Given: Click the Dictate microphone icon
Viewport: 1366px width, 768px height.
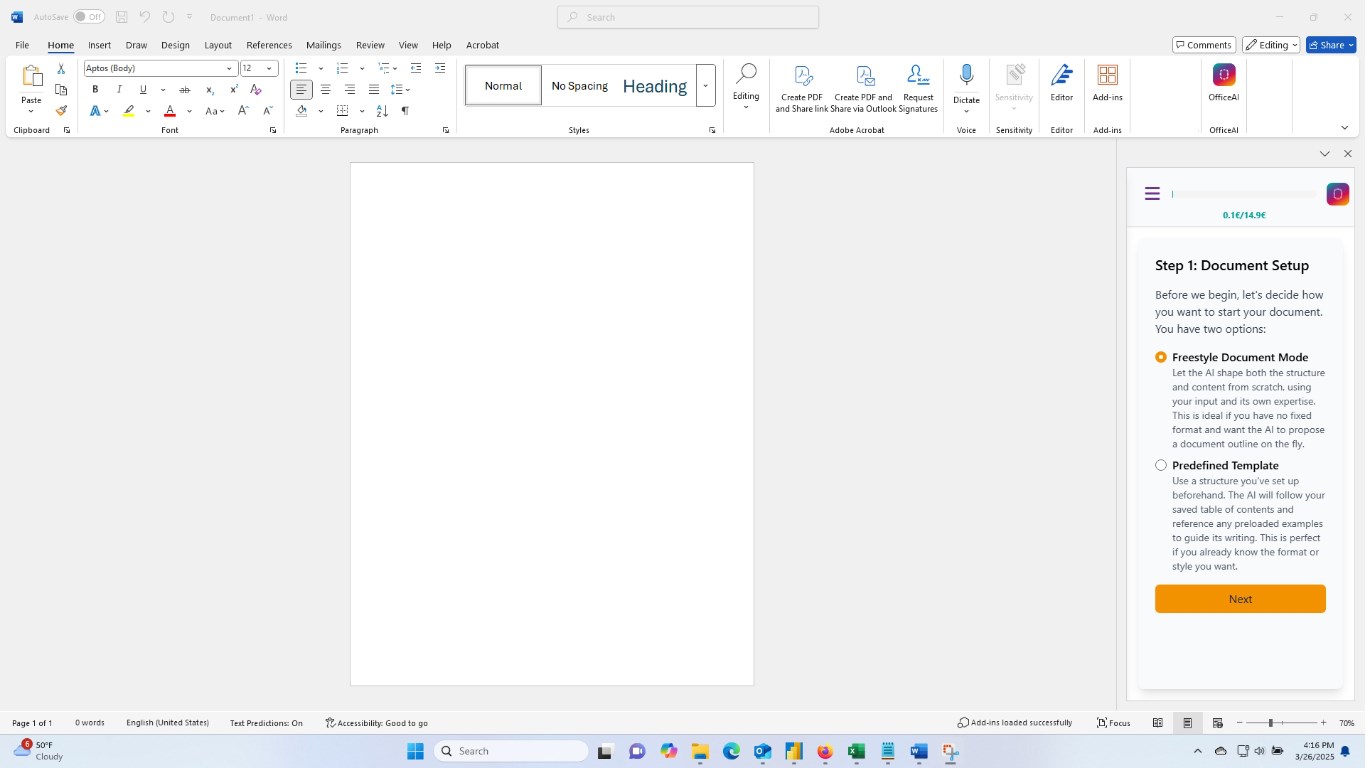Looking at the screenshot, I should click(966, 76).
